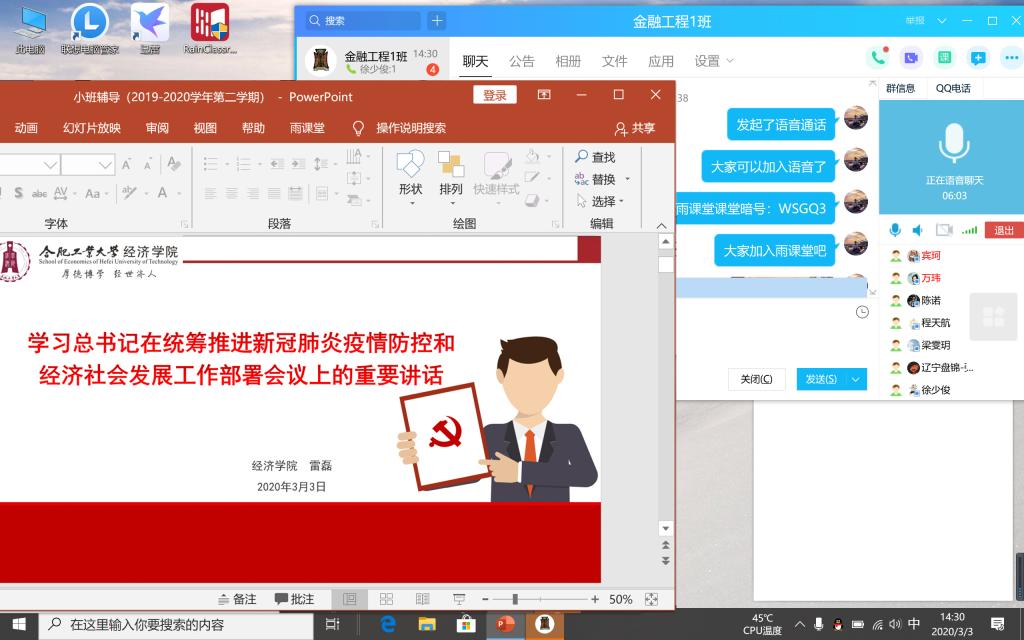
Task: Click the zoom in plus button
Action: (595, 600)
